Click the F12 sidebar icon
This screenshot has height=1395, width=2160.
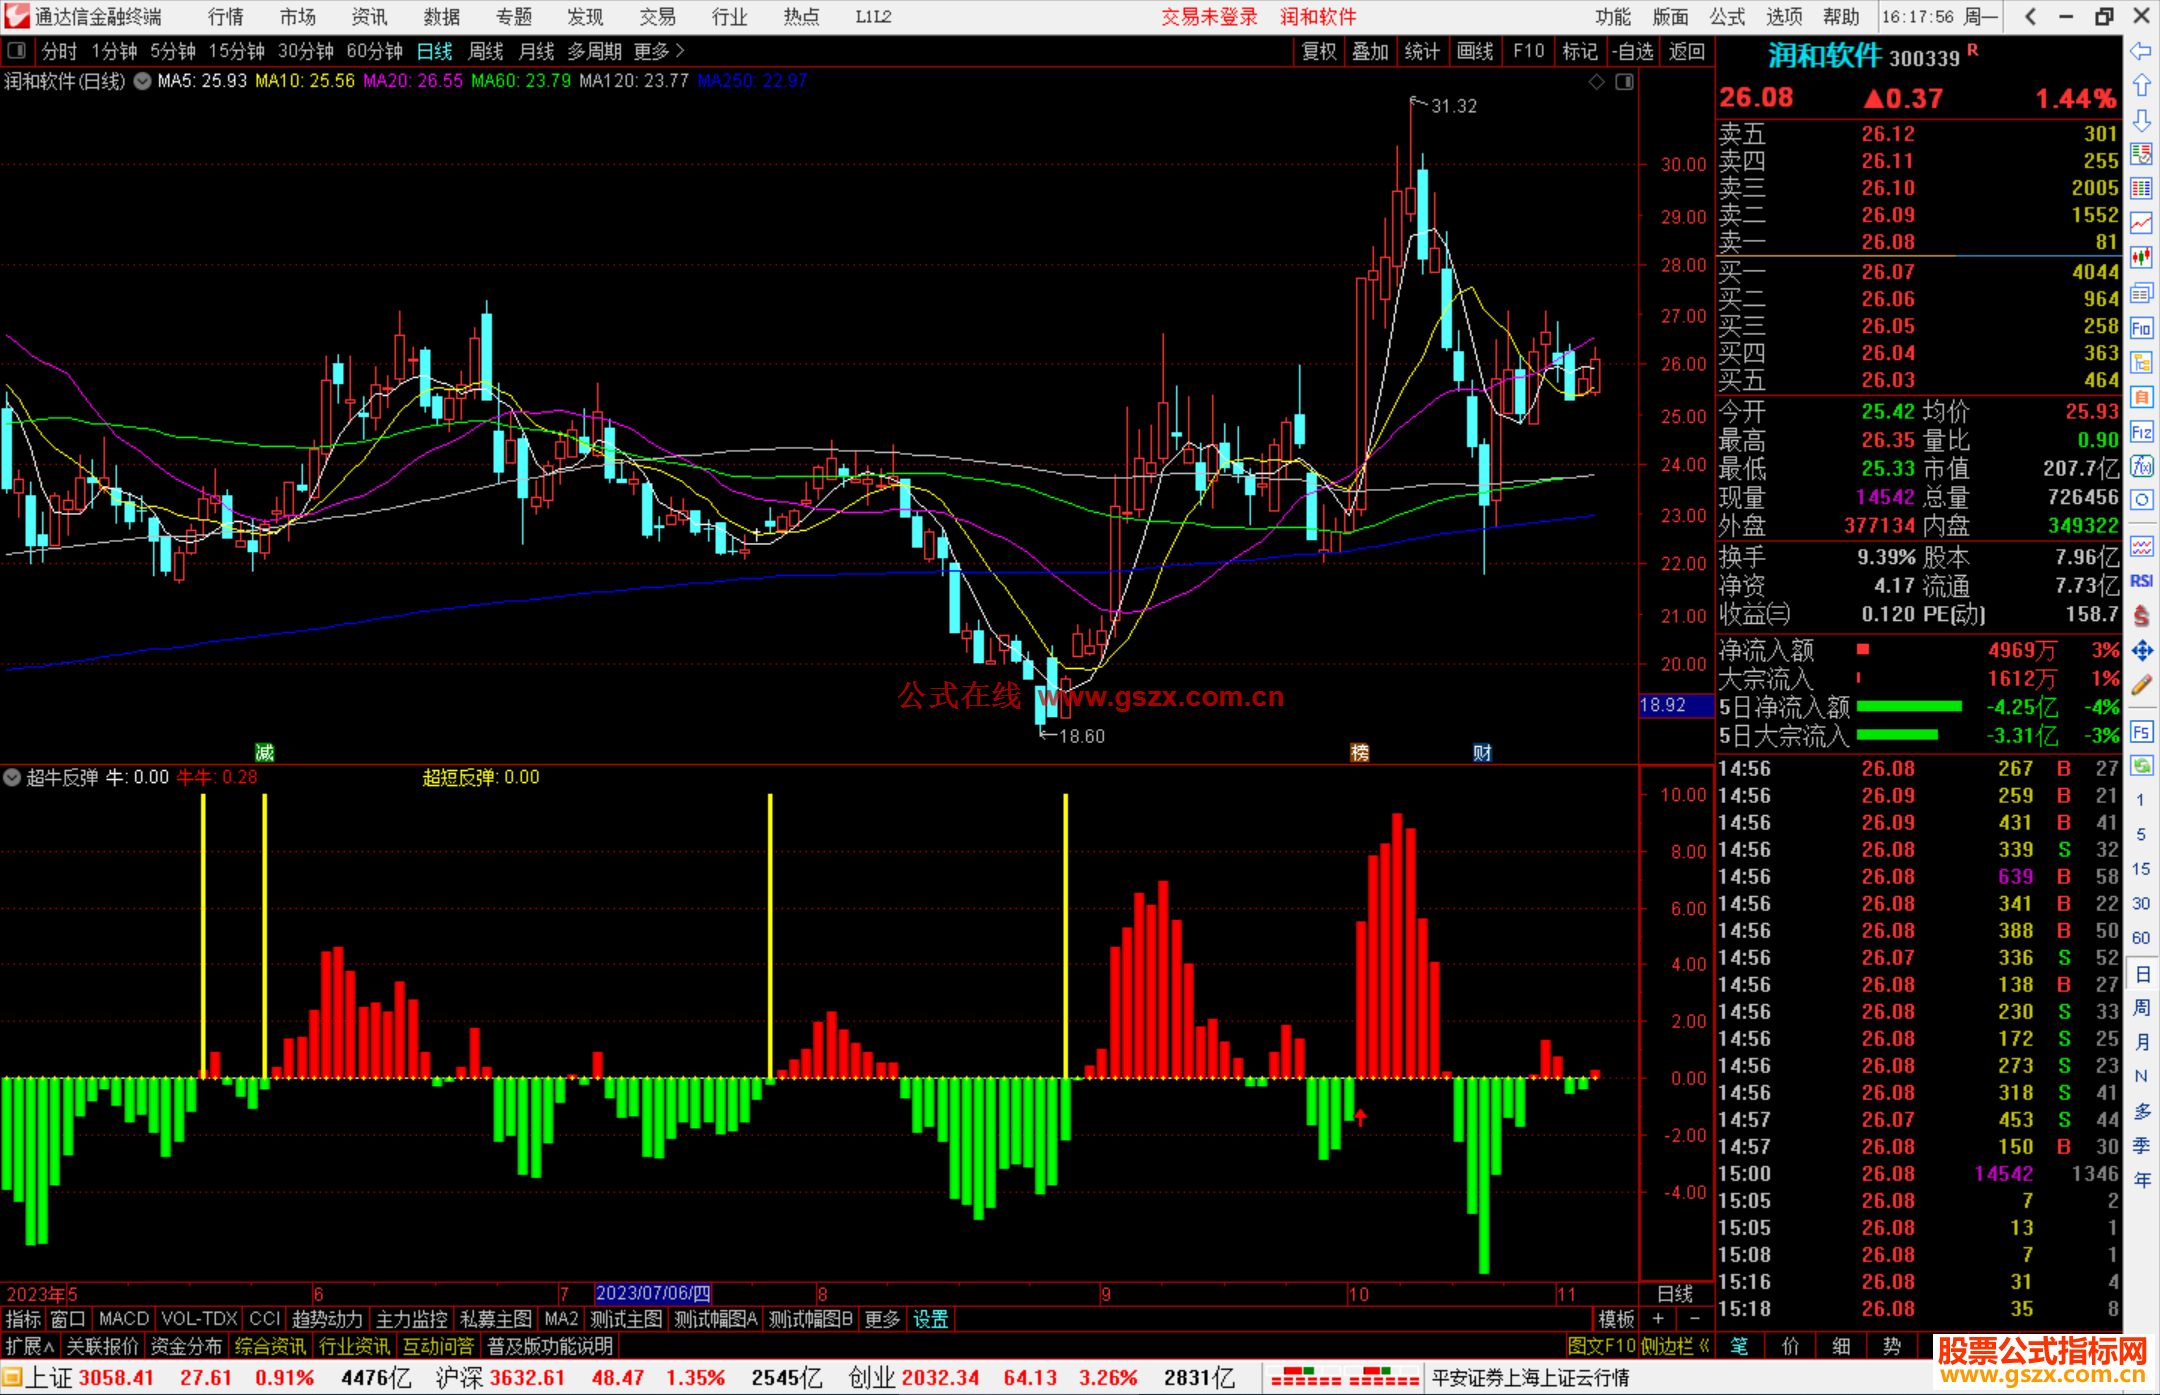pos(2141,432)
